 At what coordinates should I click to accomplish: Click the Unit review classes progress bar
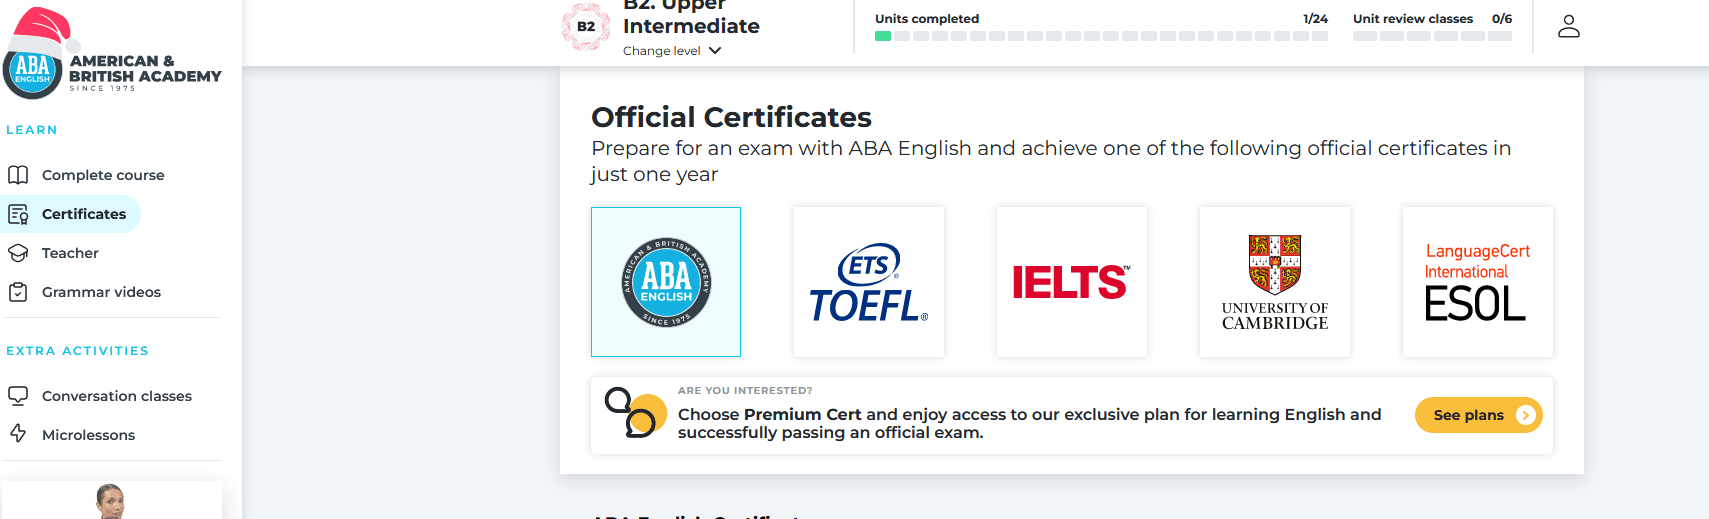(1432, 36)
